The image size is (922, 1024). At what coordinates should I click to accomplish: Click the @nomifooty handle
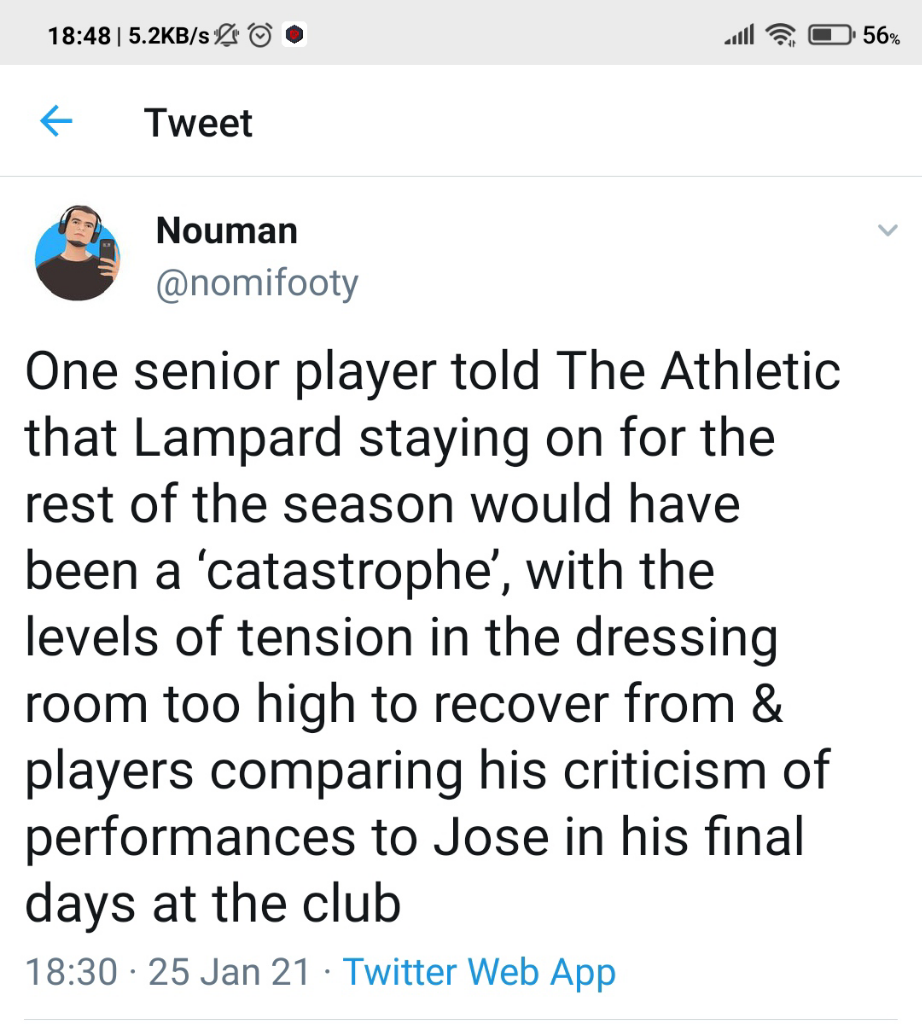click(257, 284)
